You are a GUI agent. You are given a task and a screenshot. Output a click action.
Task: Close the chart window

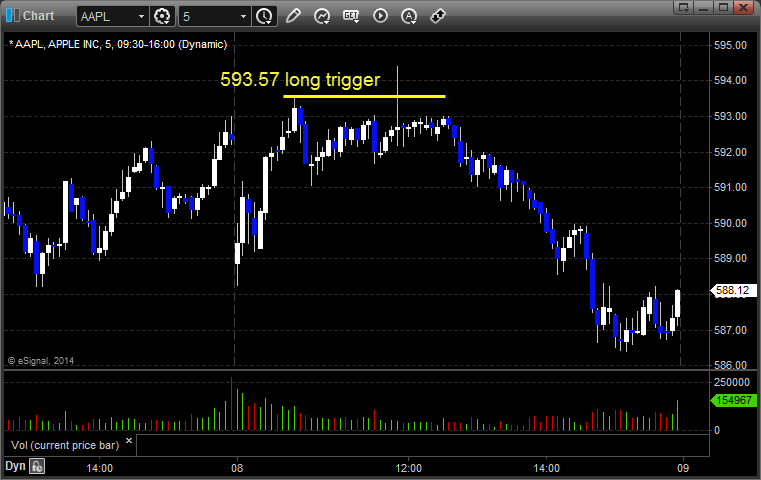point(743,7)
